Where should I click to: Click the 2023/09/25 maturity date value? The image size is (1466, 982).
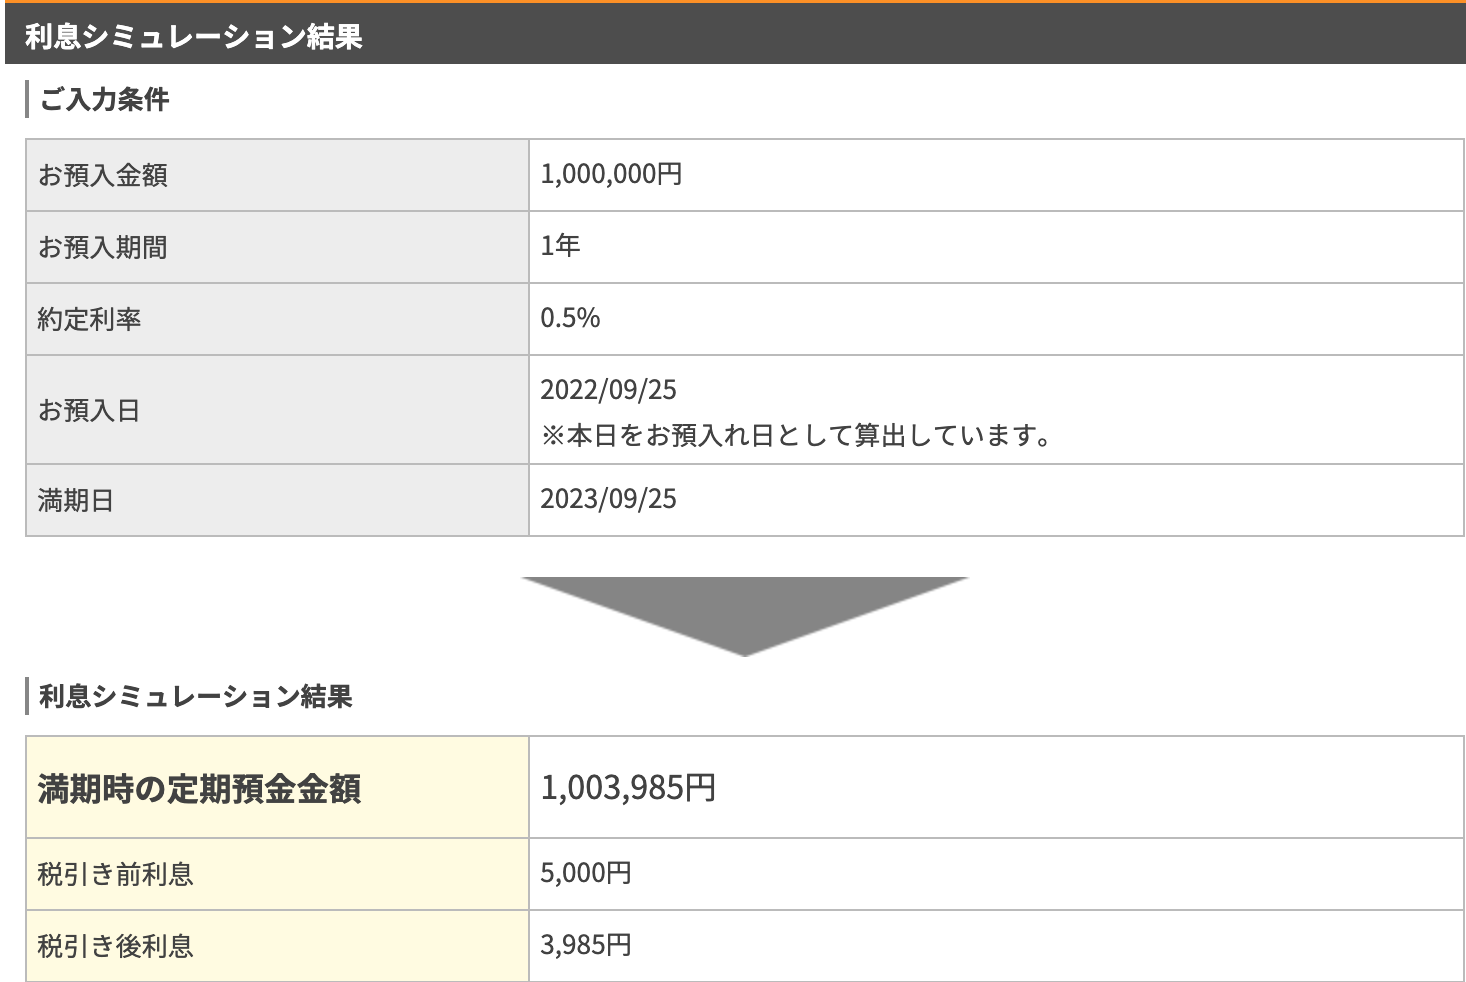point(608,499)
